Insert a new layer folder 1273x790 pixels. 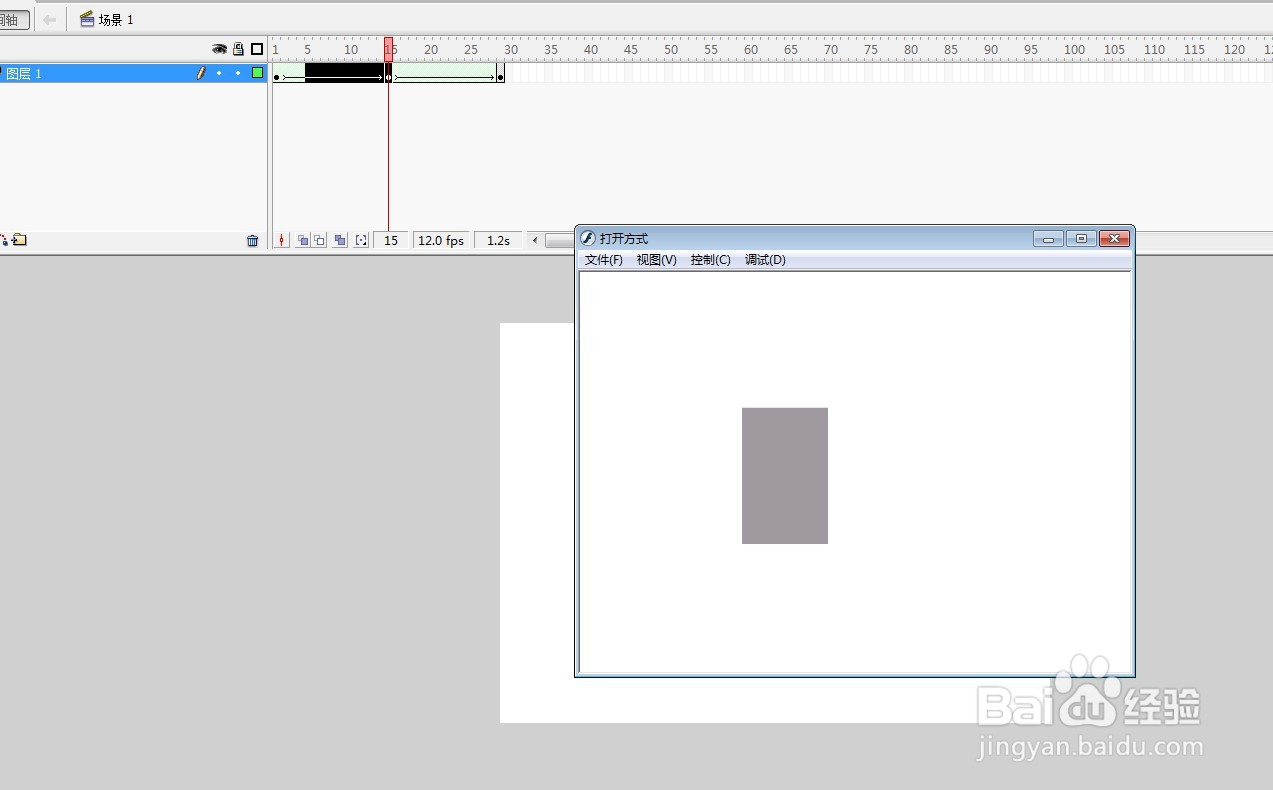click(20, 240)
